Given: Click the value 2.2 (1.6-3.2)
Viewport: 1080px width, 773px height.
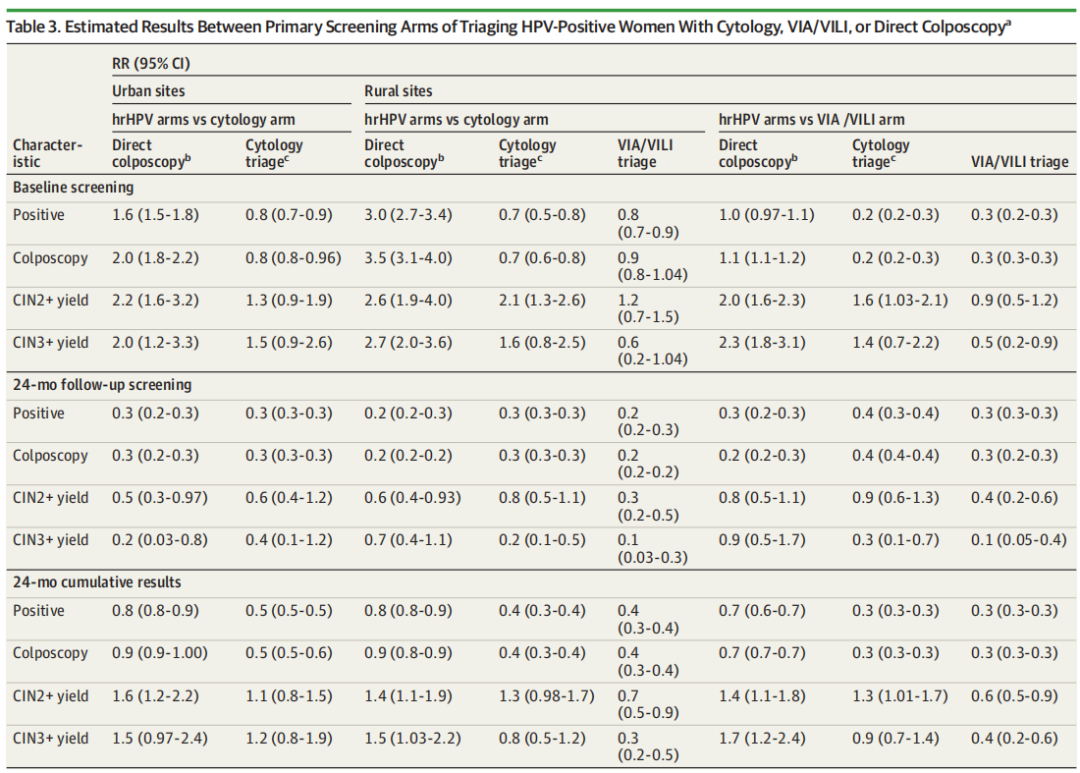Looking at the screenshot, I should 155,300.
